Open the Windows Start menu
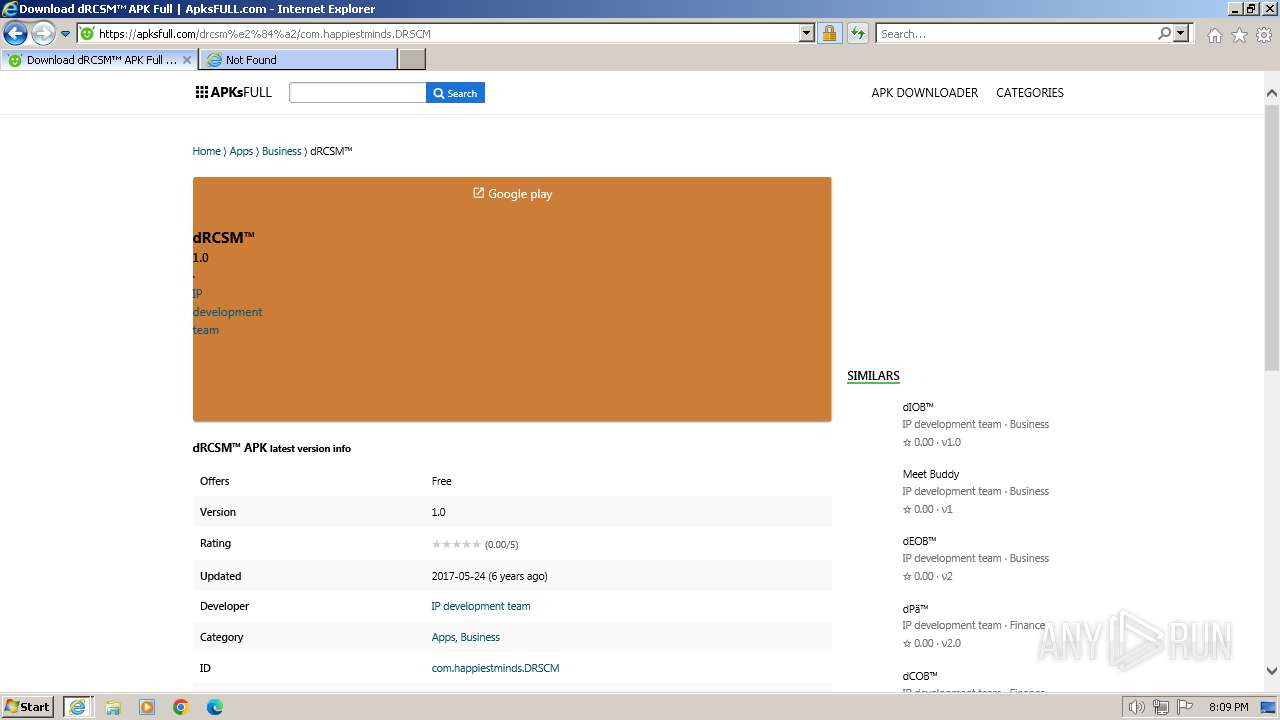Screen dimensions: 1280x720 [27, 707]
